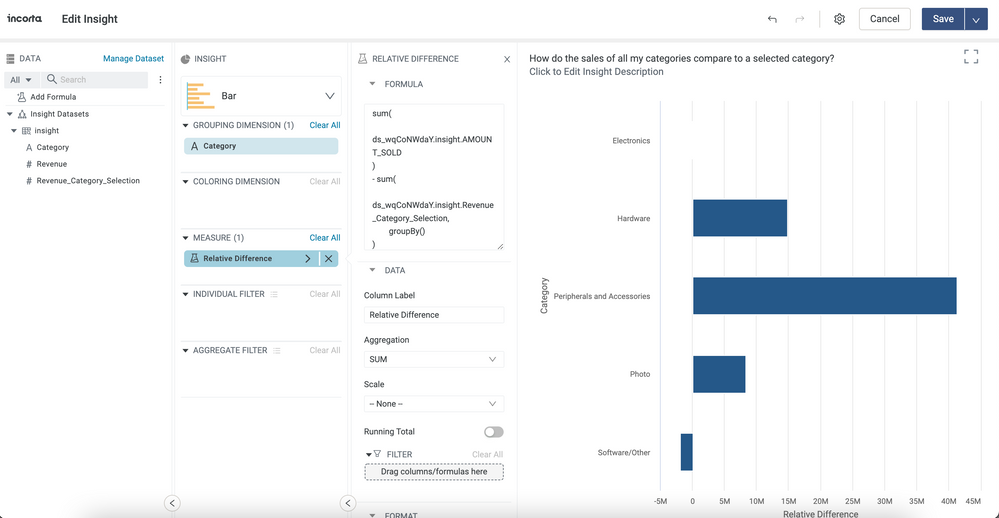999x518 pixels.
Task: Open the Aggregation SUM dropdown
Action: [433, 359]
